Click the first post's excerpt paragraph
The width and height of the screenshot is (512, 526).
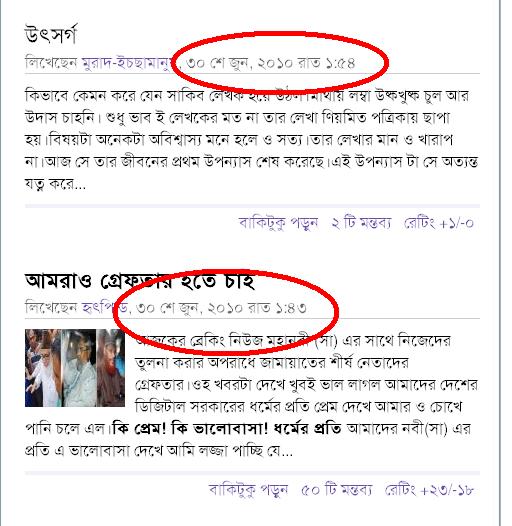pos(252,140)
